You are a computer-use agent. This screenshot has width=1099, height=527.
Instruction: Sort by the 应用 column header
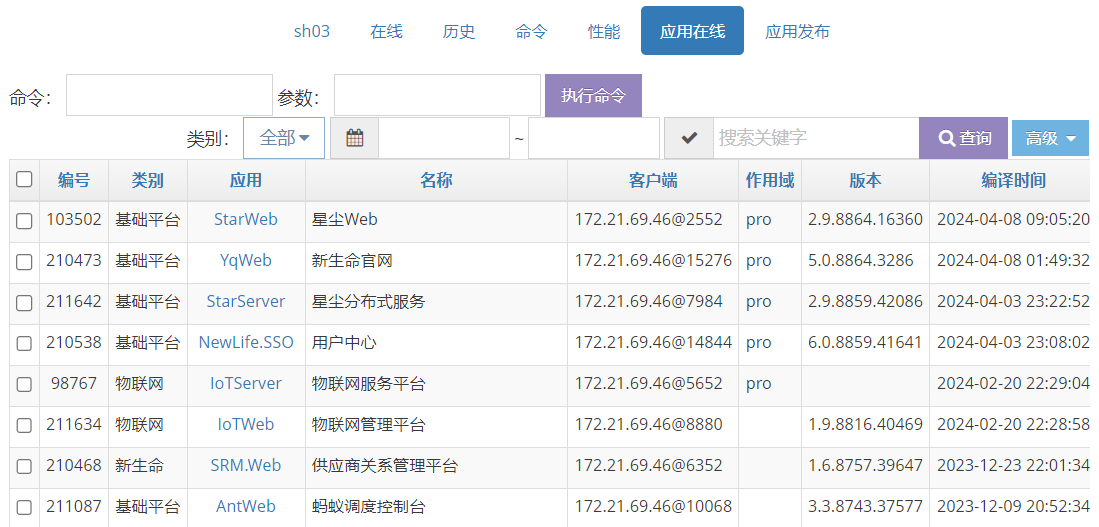click(x=246, y=180)
